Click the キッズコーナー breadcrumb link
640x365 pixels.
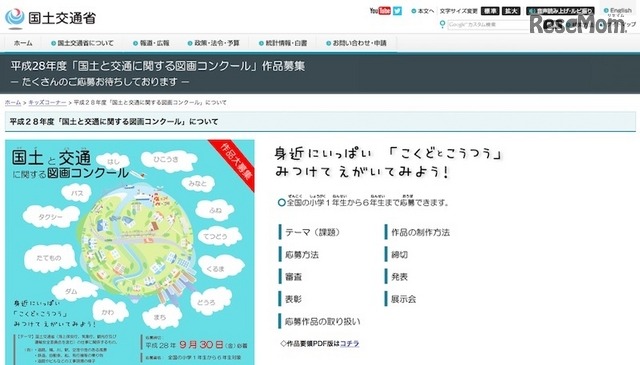47,102
